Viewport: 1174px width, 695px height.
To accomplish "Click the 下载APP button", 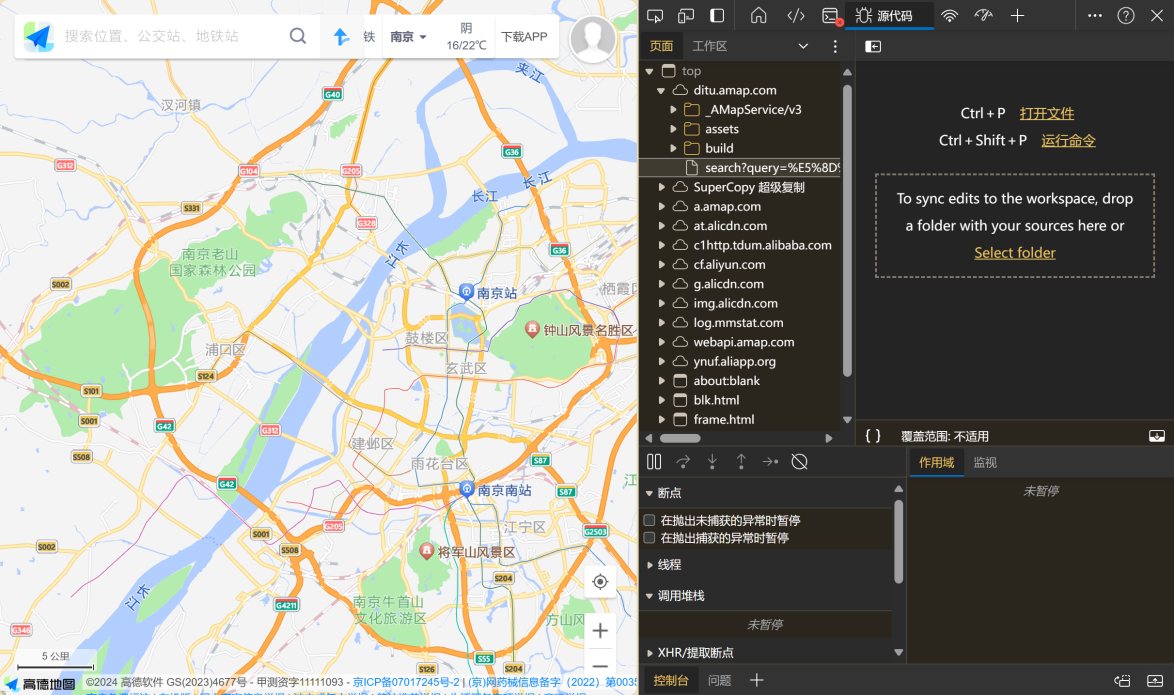I will (x=524, y=36).
